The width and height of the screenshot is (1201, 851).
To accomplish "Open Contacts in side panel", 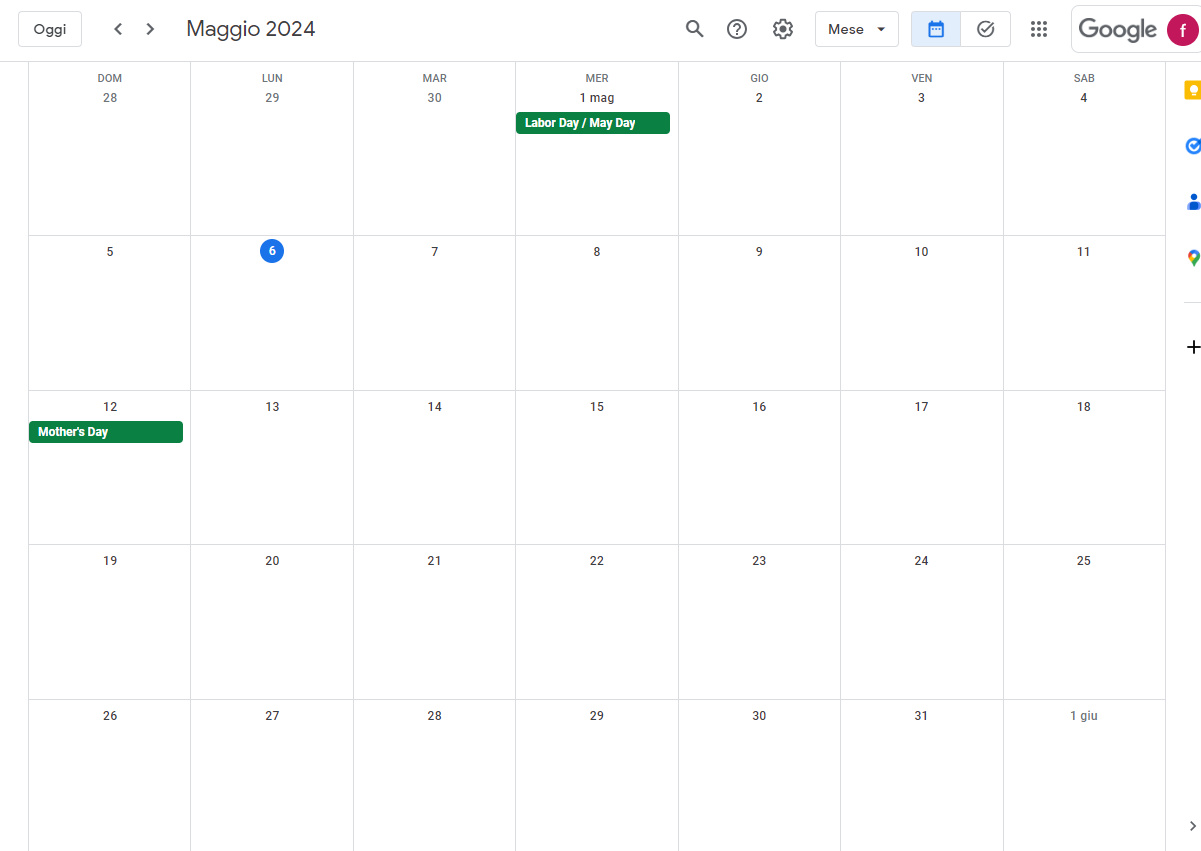I will 1192,201.
